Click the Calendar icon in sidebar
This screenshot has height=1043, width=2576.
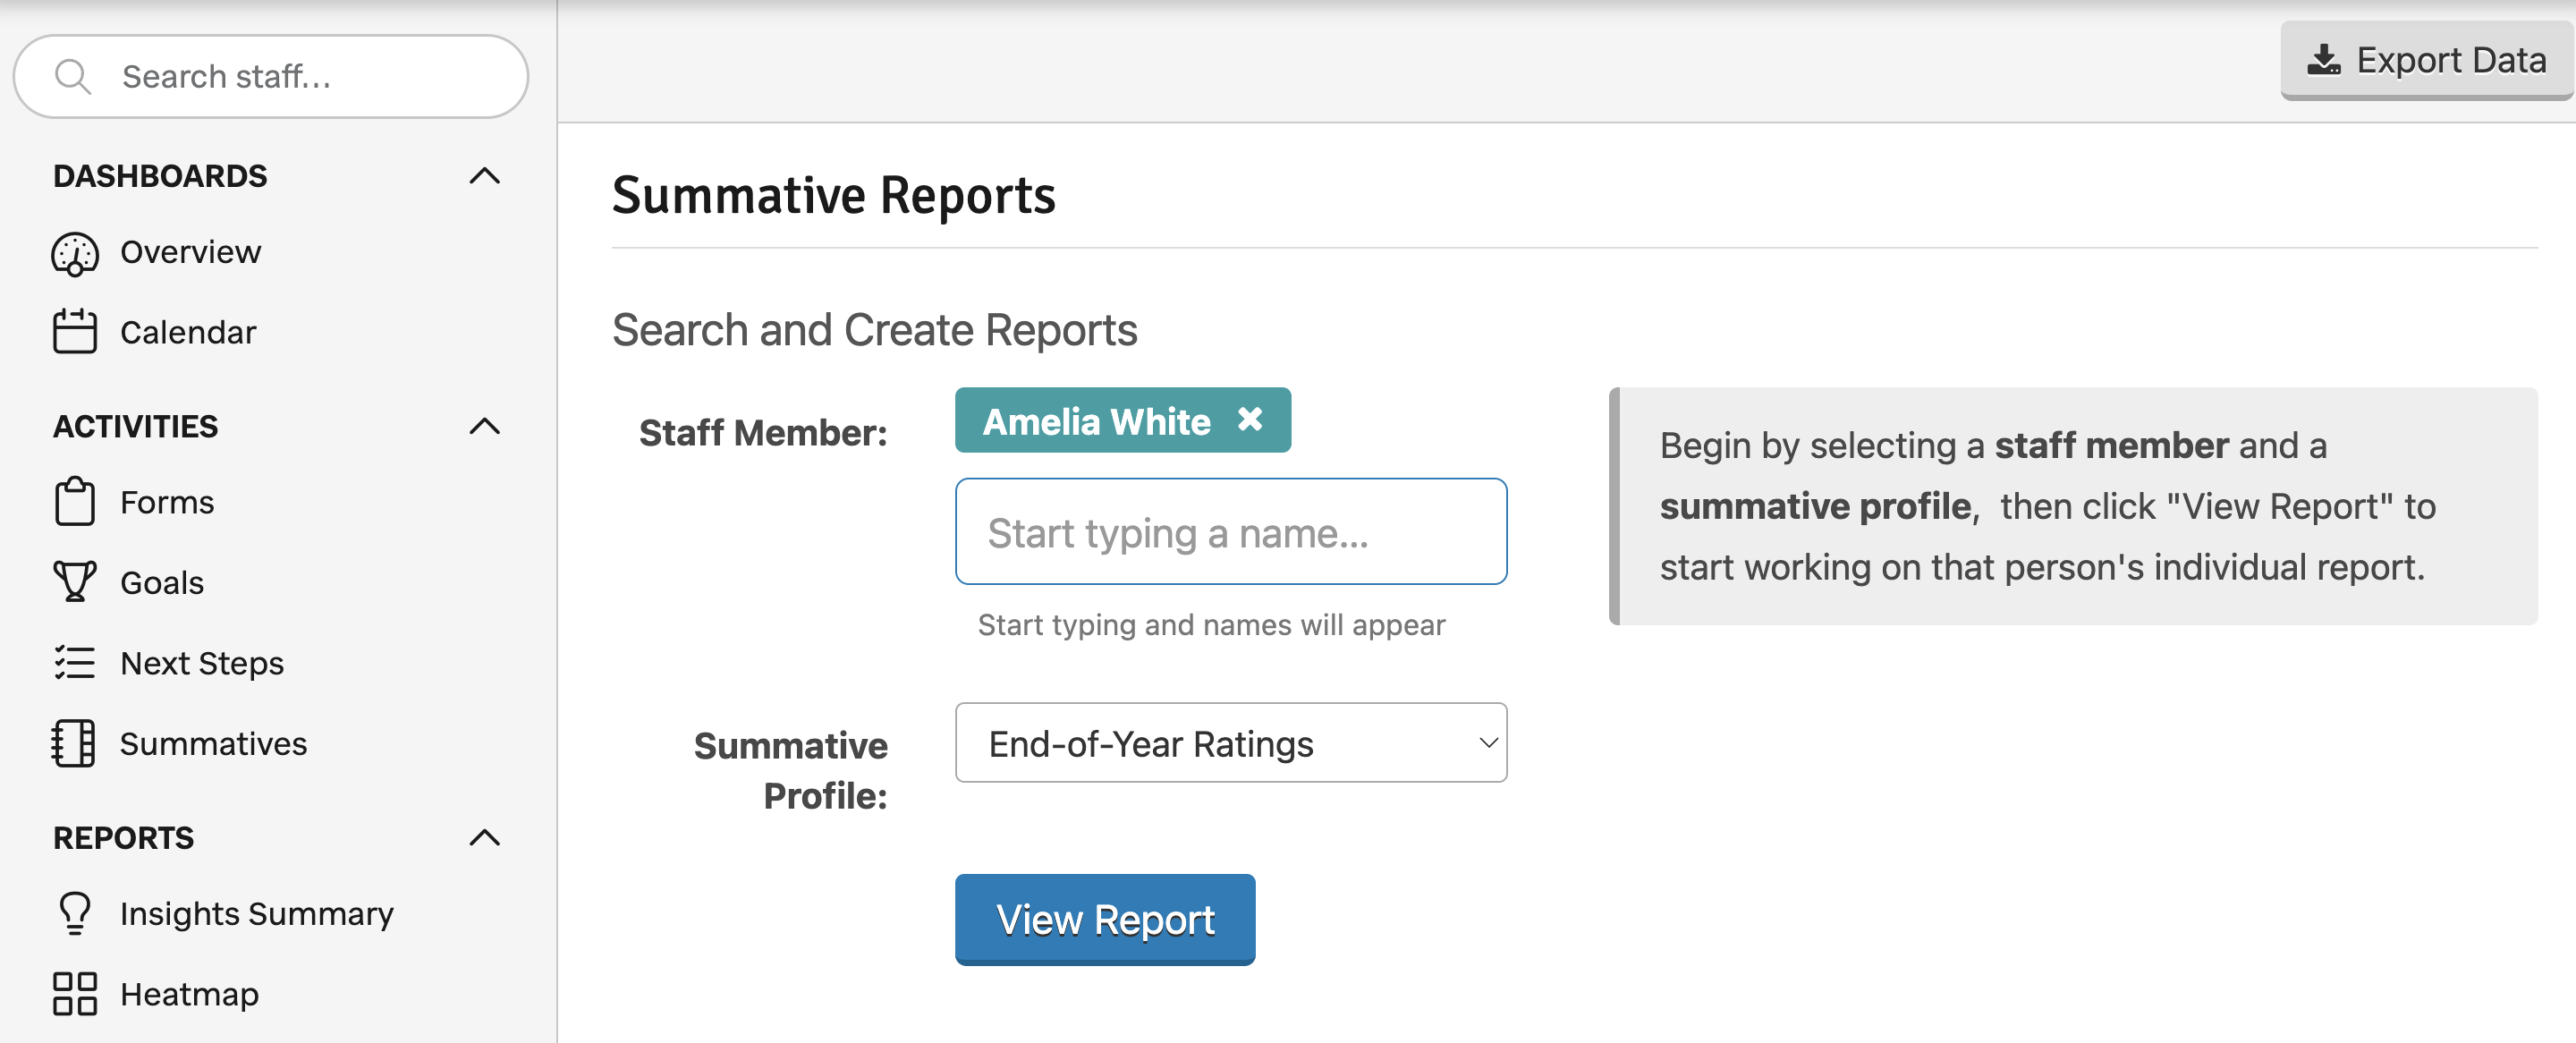(x=75, y=331)
